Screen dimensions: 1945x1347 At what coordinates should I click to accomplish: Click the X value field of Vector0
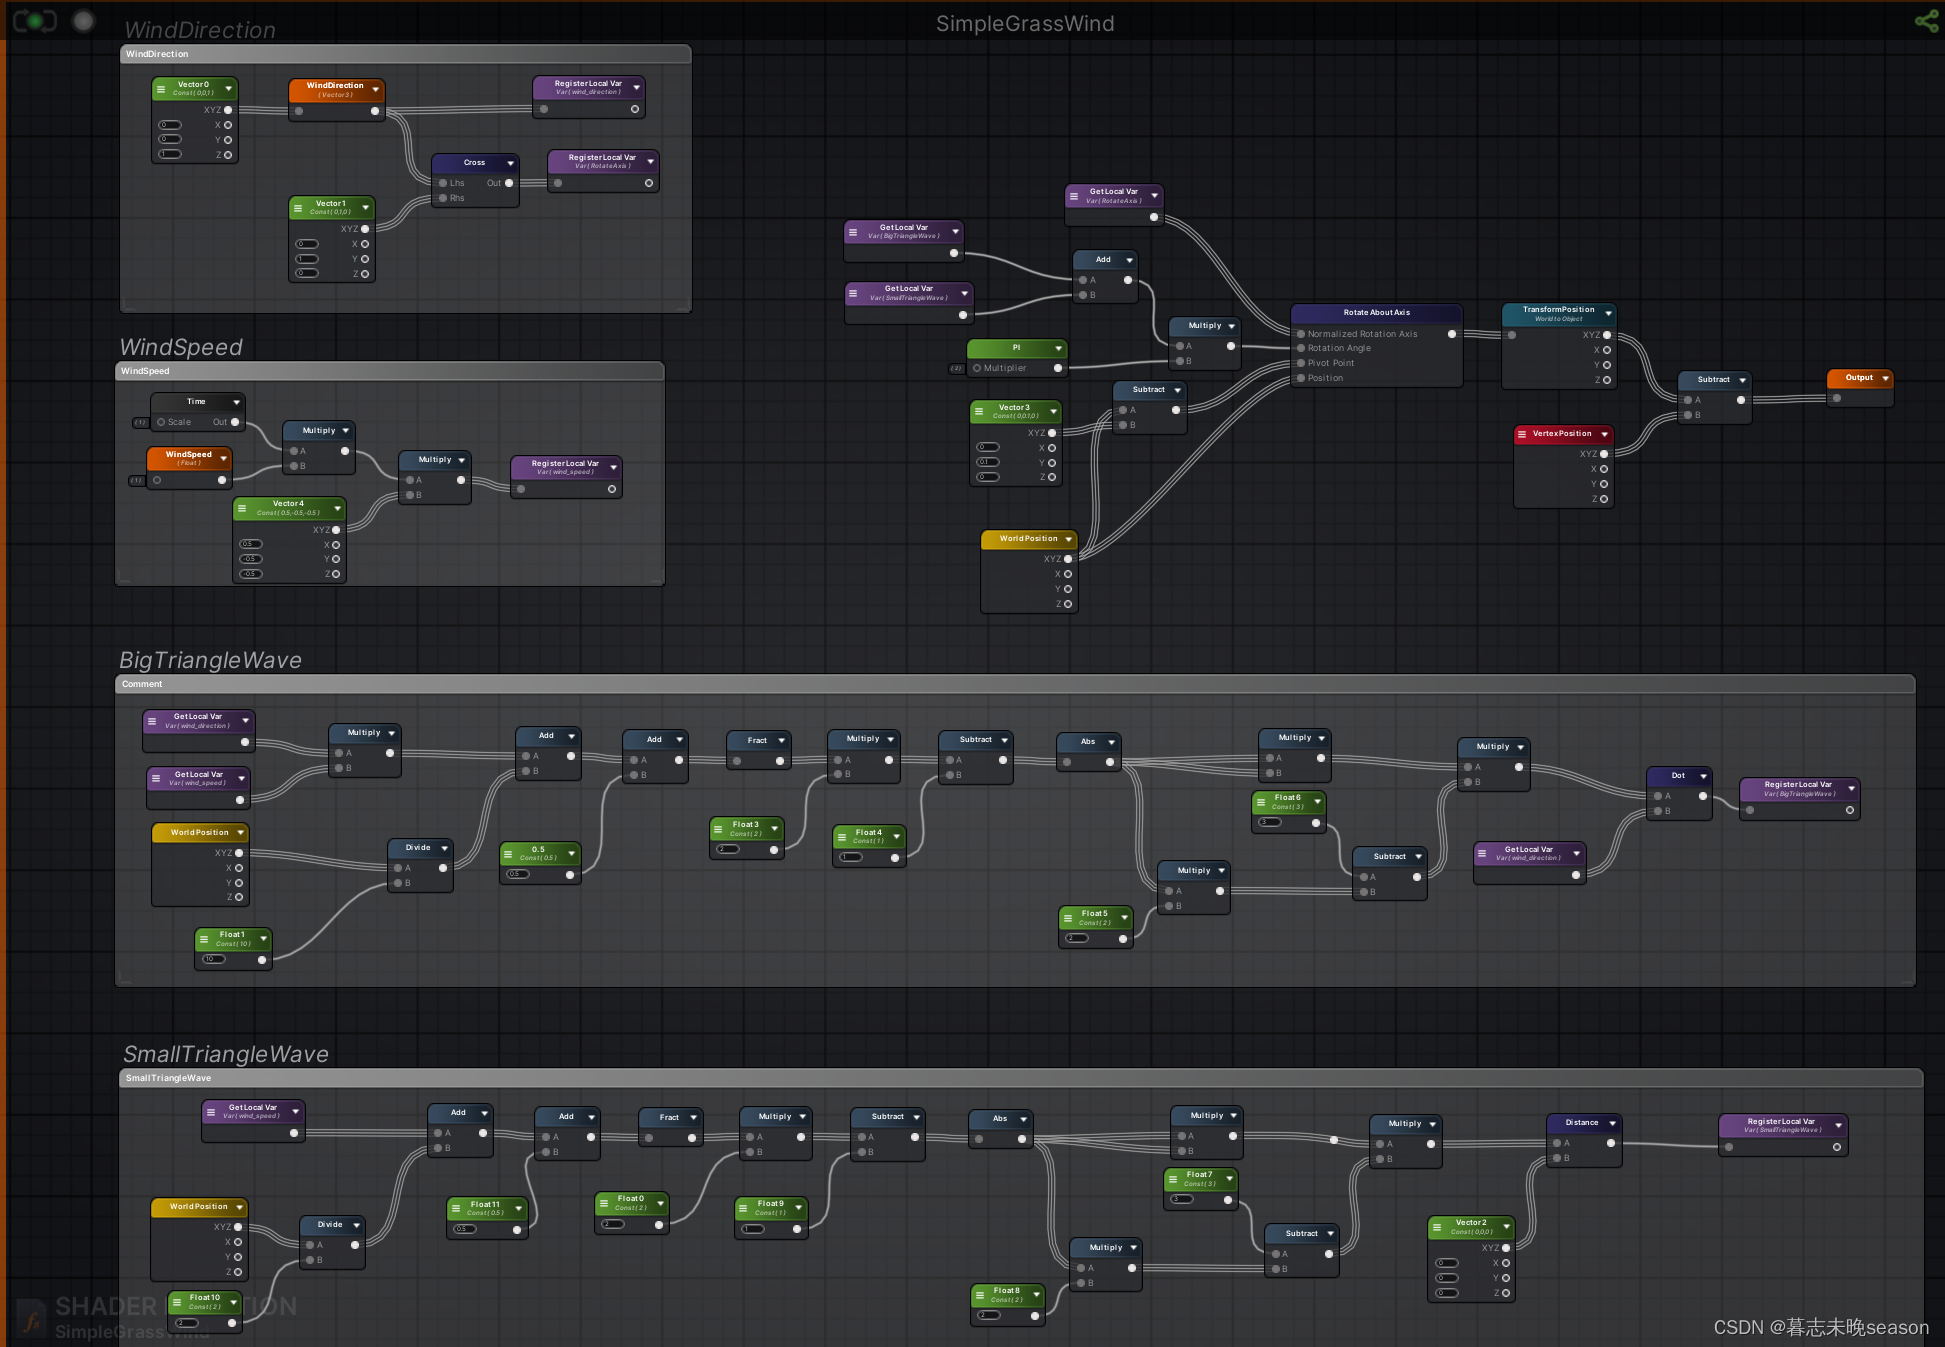tap(171, 125)
